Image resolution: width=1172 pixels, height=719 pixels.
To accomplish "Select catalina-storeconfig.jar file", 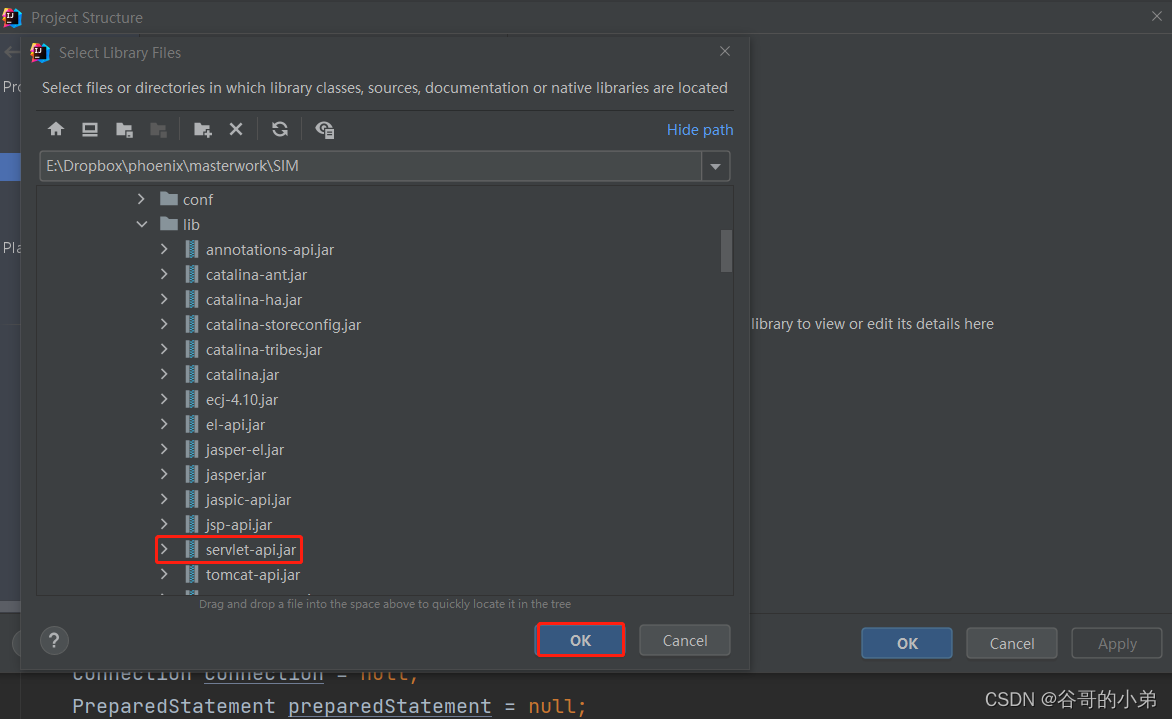I will [283, 325].
